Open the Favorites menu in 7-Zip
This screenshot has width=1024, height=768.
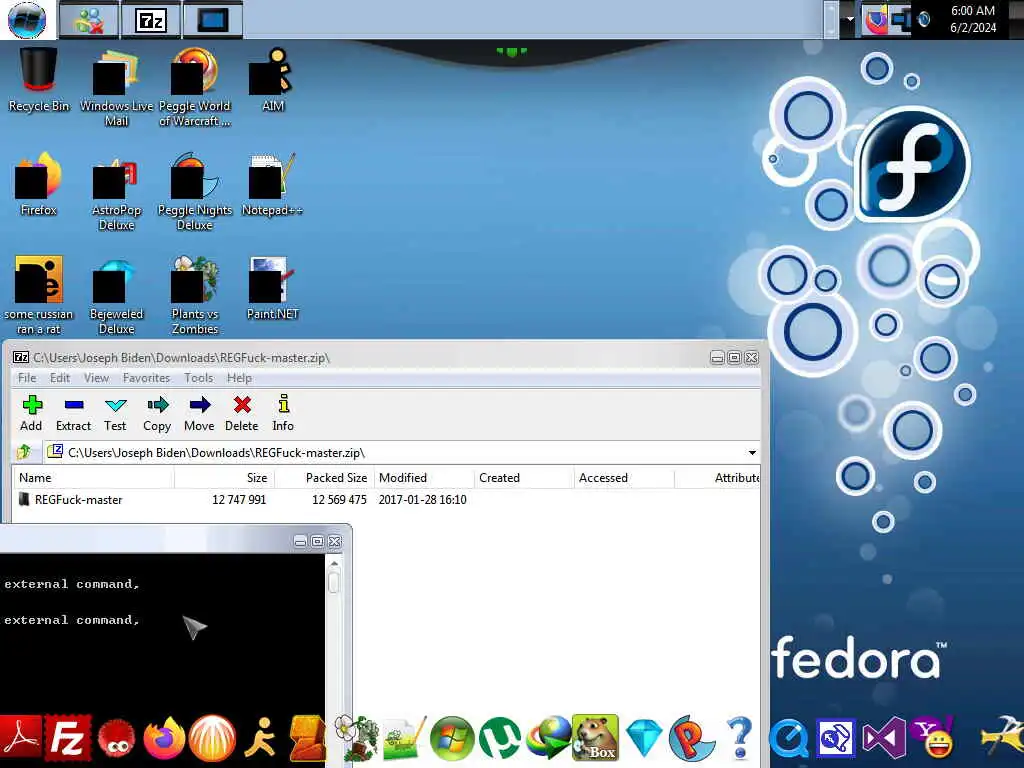pos(146,378)
